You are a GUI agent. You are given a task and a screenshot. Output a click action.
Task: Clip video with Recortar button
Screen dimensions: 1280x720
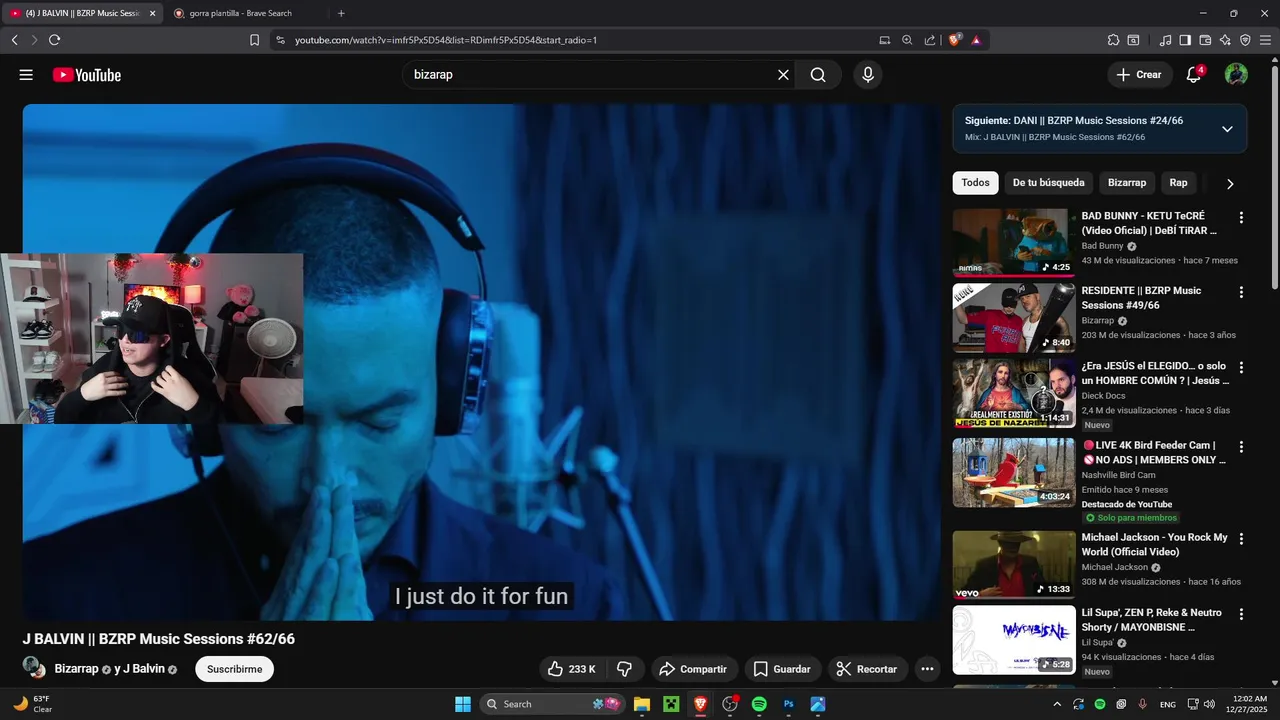867,669
